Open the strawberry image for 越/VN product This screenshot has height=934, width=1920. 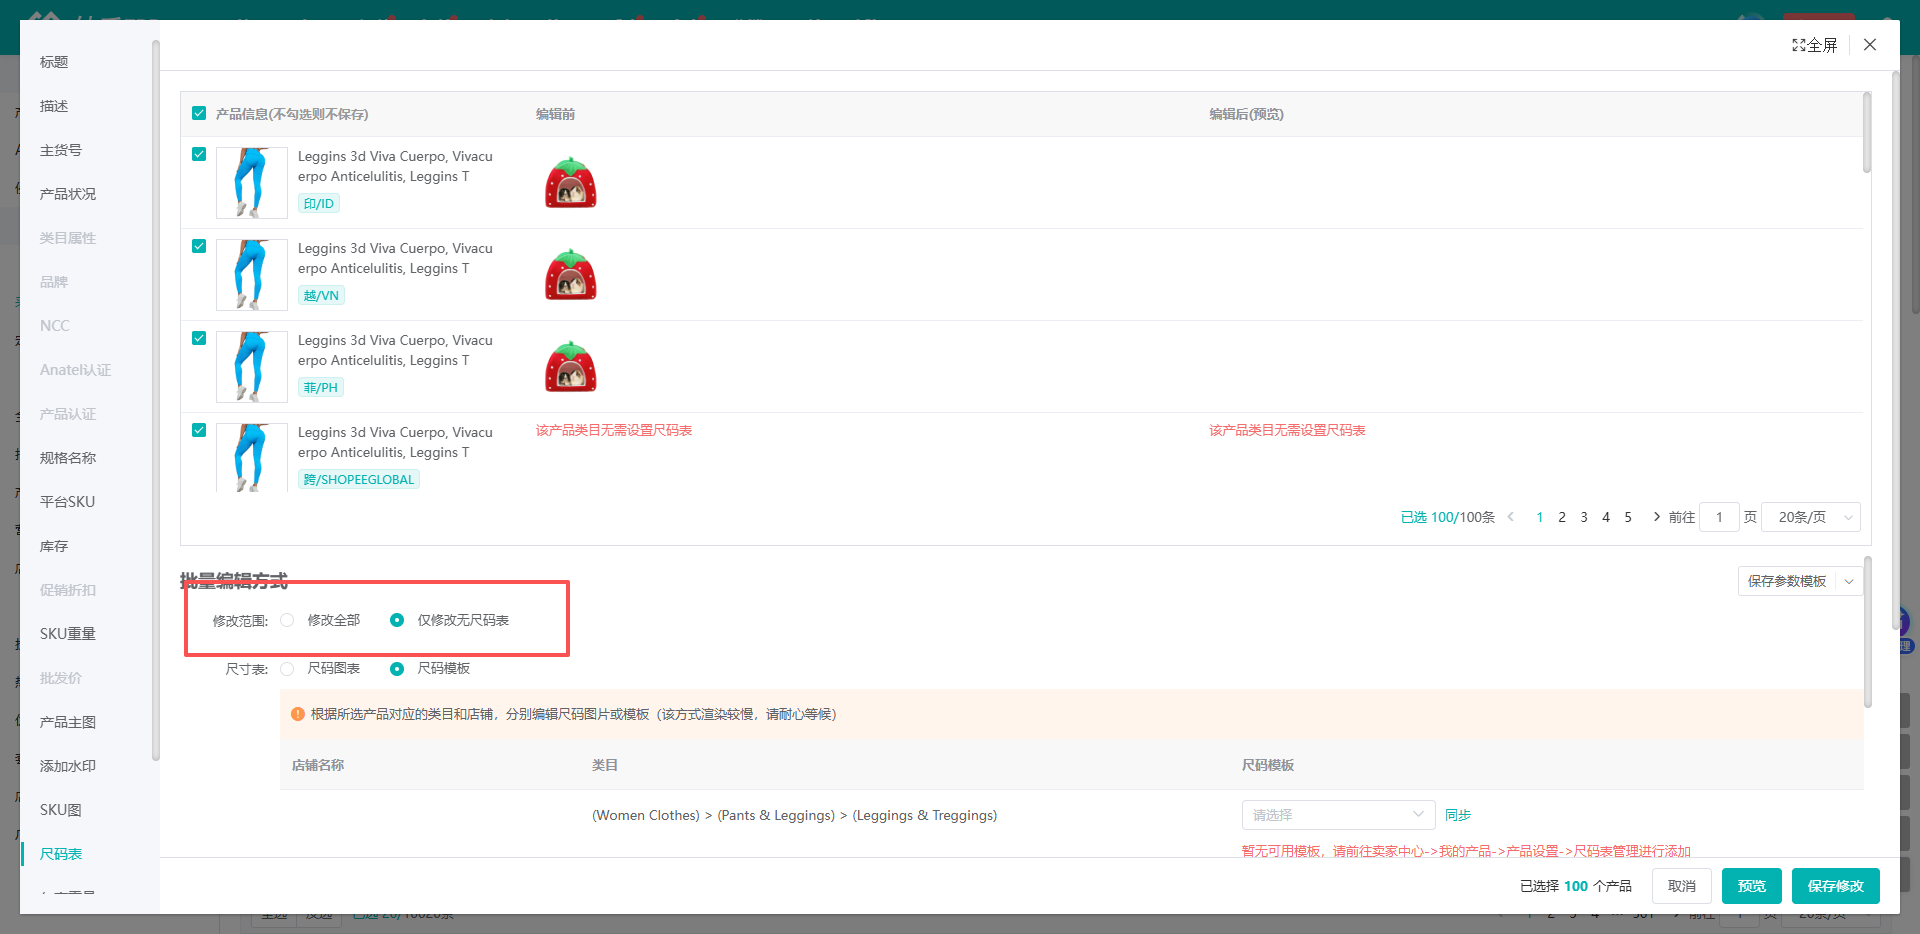click(x=571, y=274)
